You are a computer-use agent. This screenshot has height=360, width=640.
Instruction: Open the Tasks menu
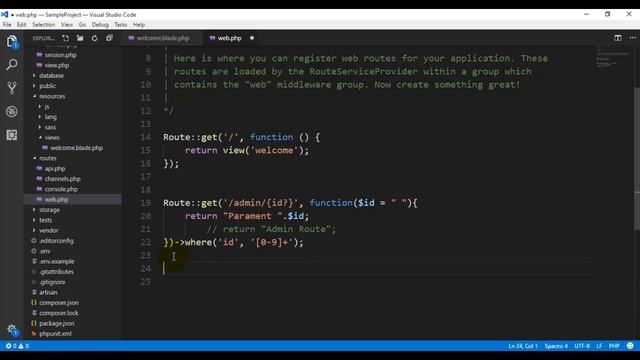click(x=121, y=24)
